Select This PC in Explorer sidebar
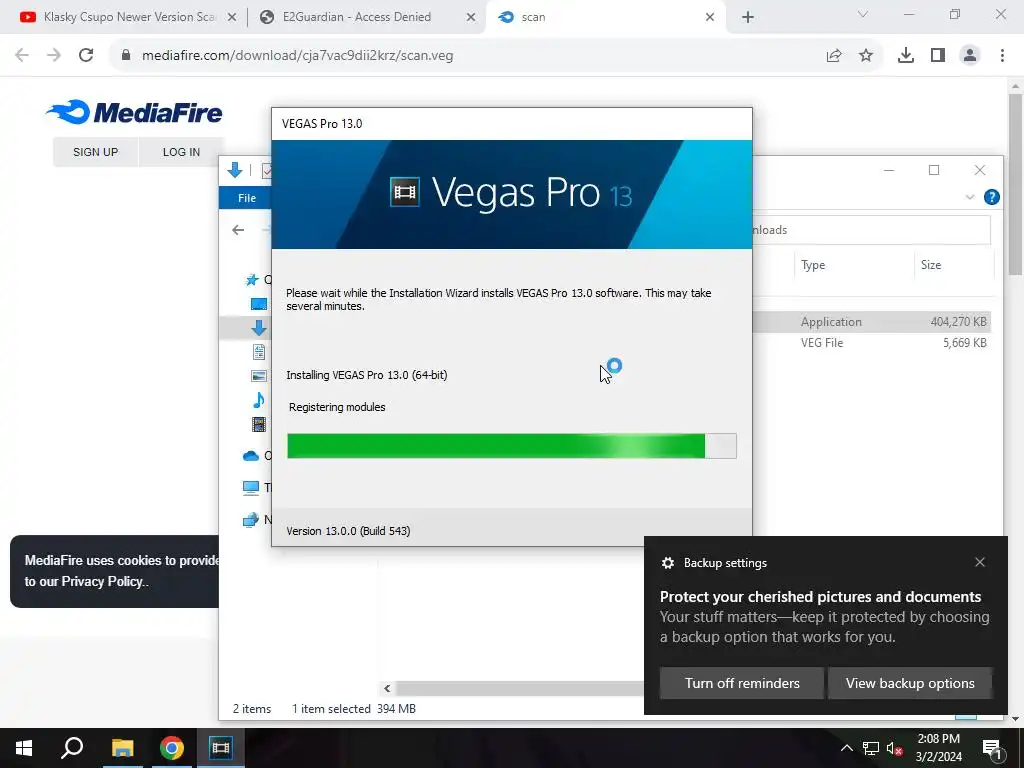This screenshot has width=1024, height=768. coord(251,487)
